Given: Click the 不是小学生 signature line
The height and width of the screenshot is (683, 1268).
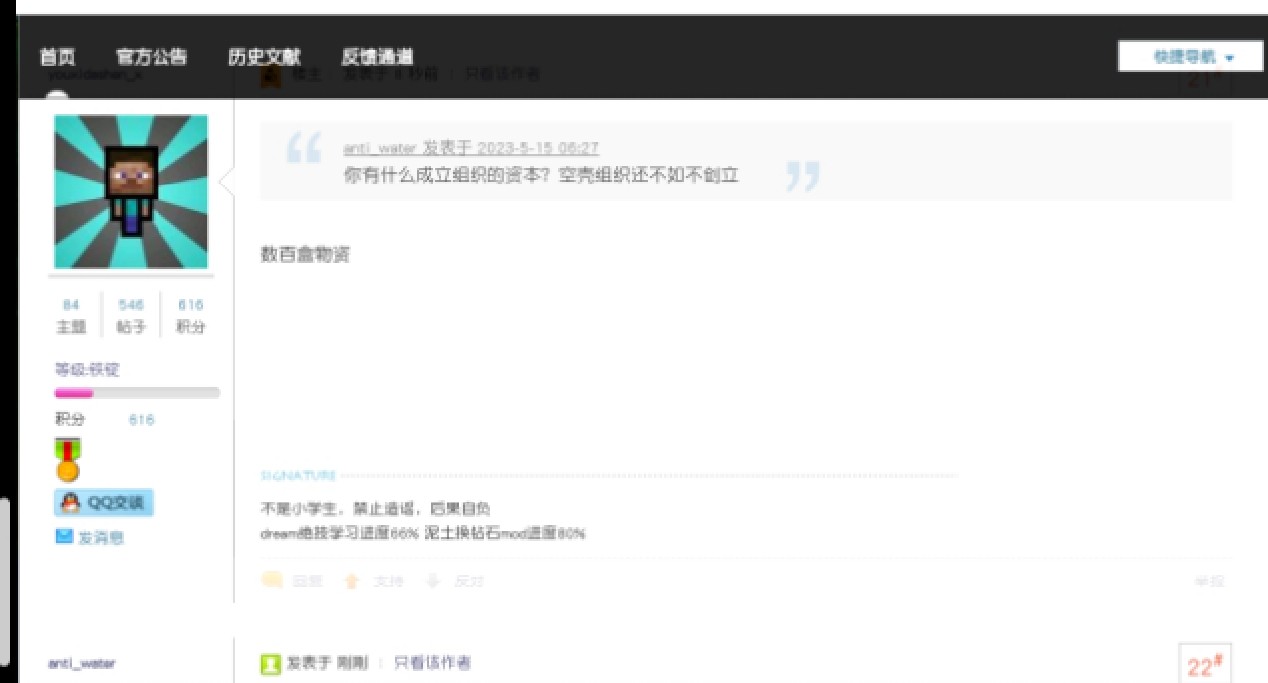Looking at the screenshot, I should point(376,509).
